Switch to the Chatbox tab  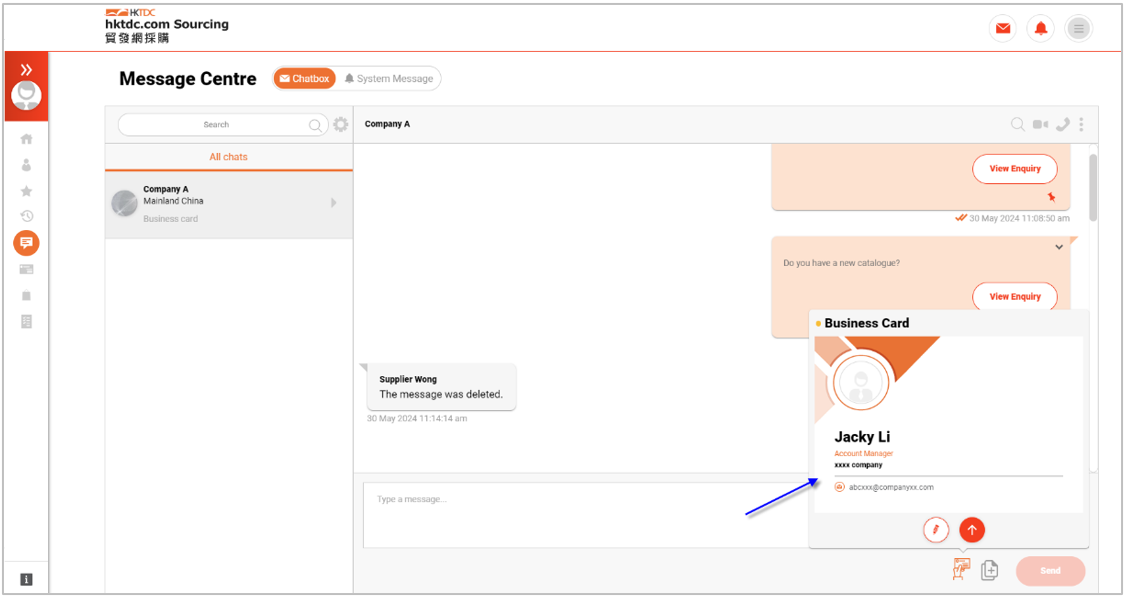pyautogui.click(x=304, y=78)
